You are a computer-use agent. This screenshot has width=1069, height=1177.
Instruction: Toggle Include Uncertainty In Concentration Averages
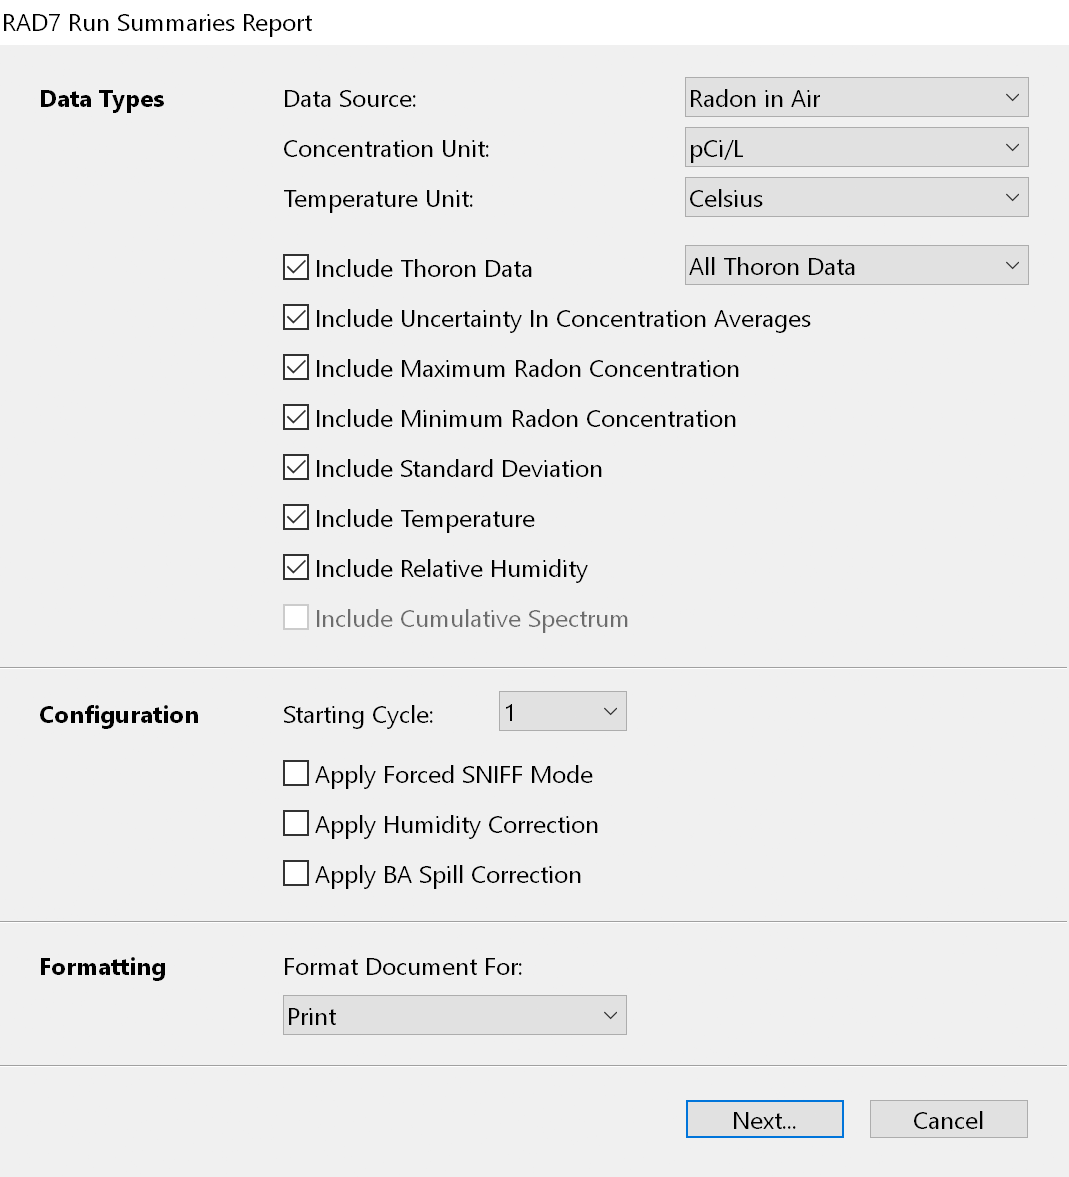pos(296,318)
